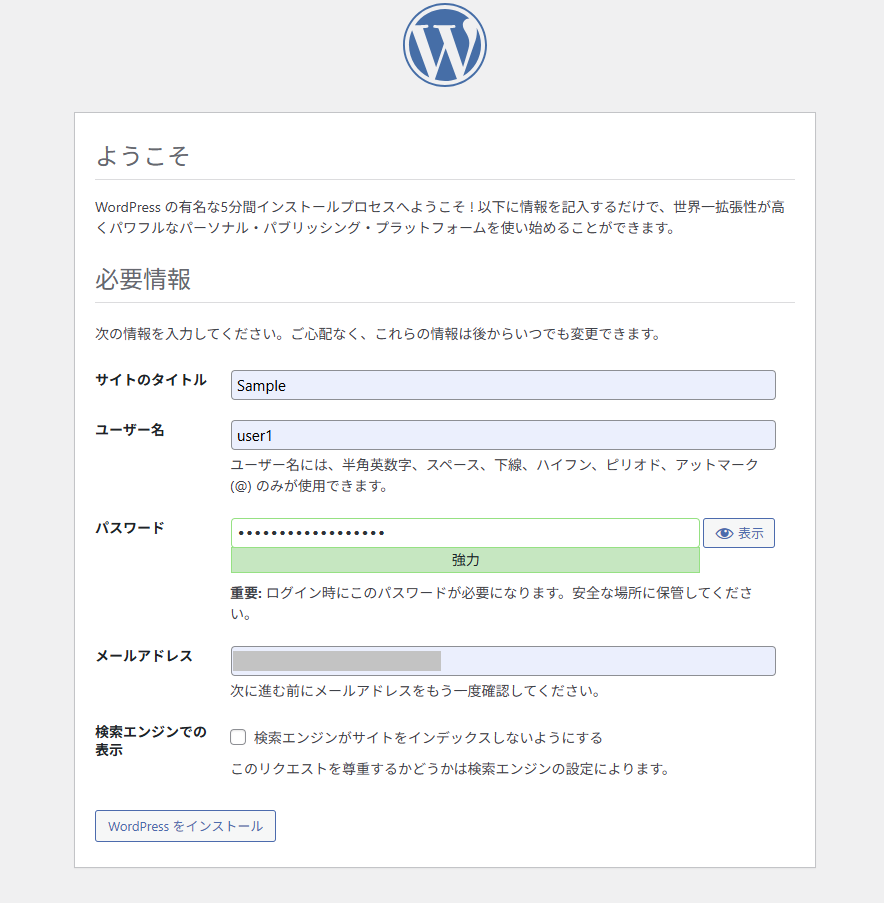The image size is (884, 903).
Task: Click the ユーザー名 field label
Action: click(130, 430)
